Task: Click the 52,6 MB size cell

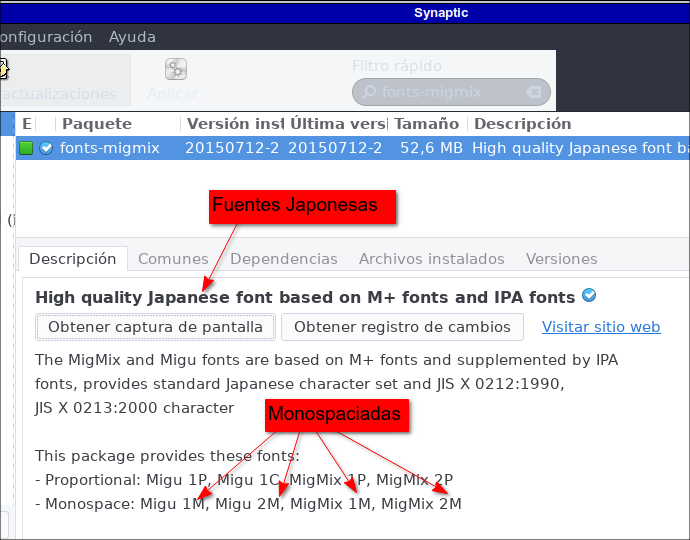Action: [x=431, y=148]
